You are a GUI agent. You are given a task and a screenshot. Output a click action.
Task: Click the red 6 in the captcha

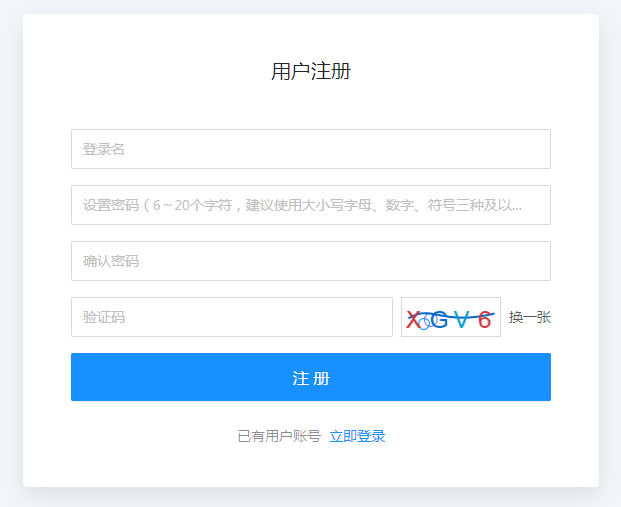484,320
